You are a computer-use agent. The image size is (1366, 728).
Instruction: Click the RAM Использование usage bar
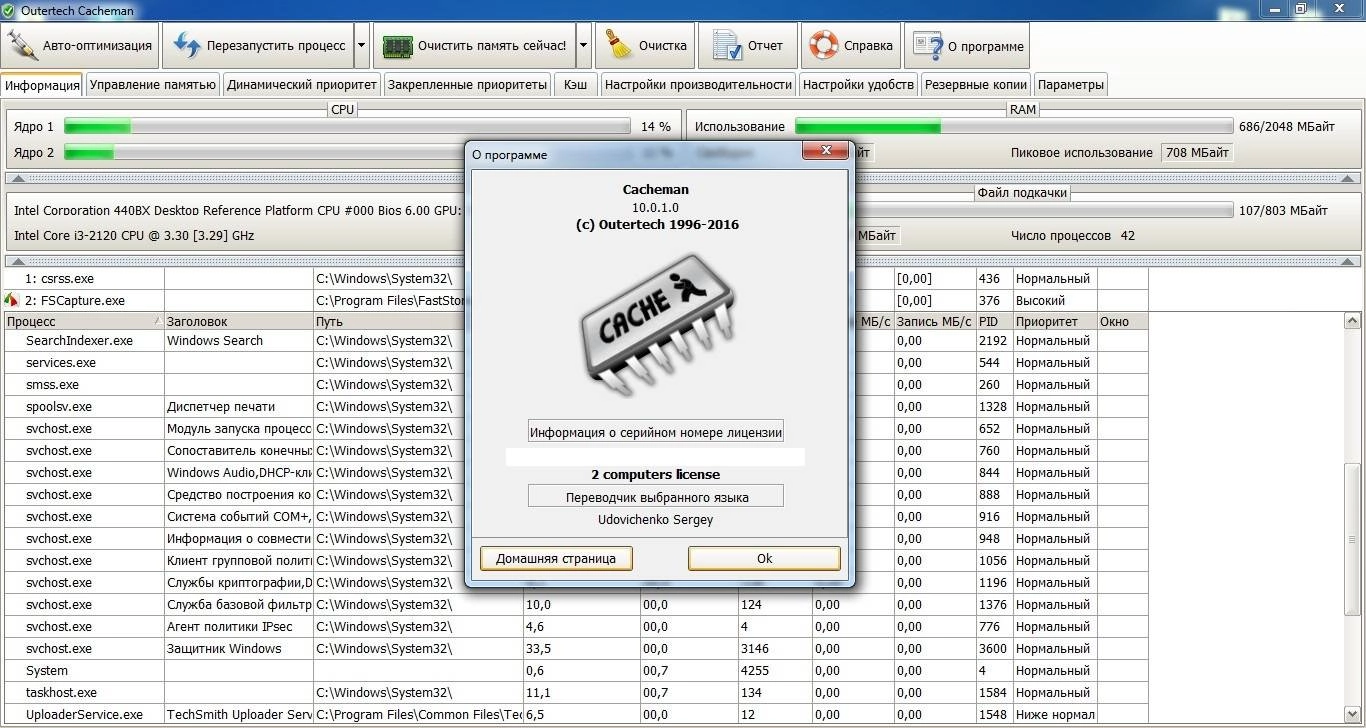1014,127
